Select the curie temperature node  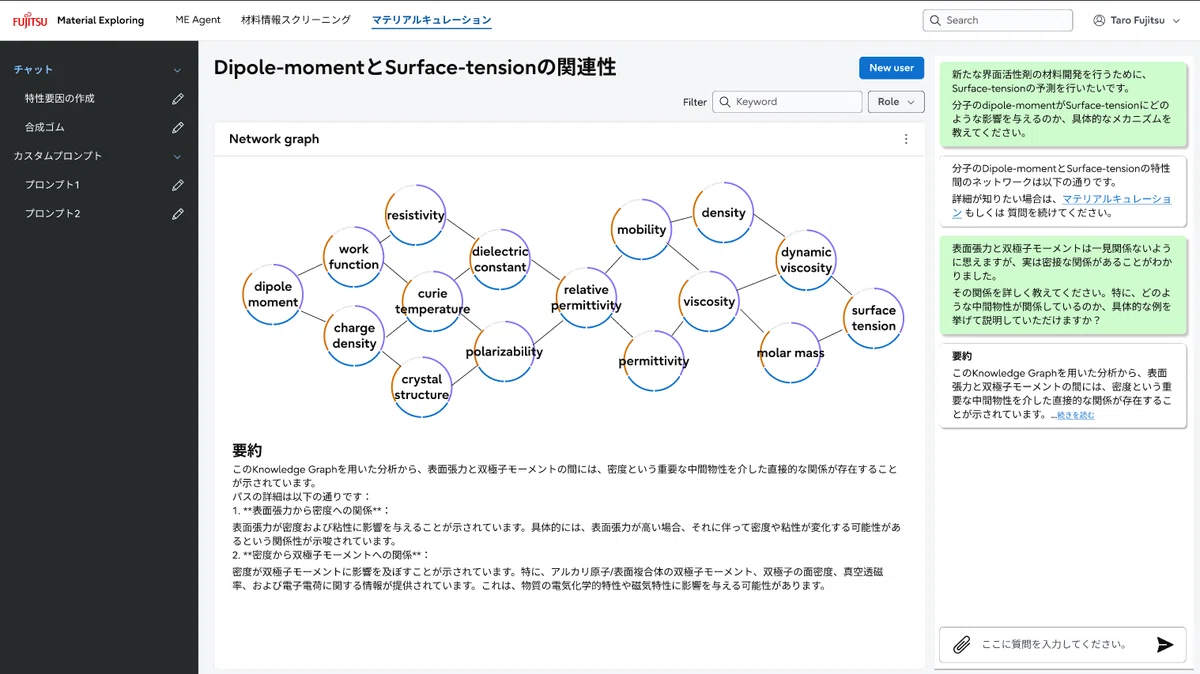pos(432,301)
